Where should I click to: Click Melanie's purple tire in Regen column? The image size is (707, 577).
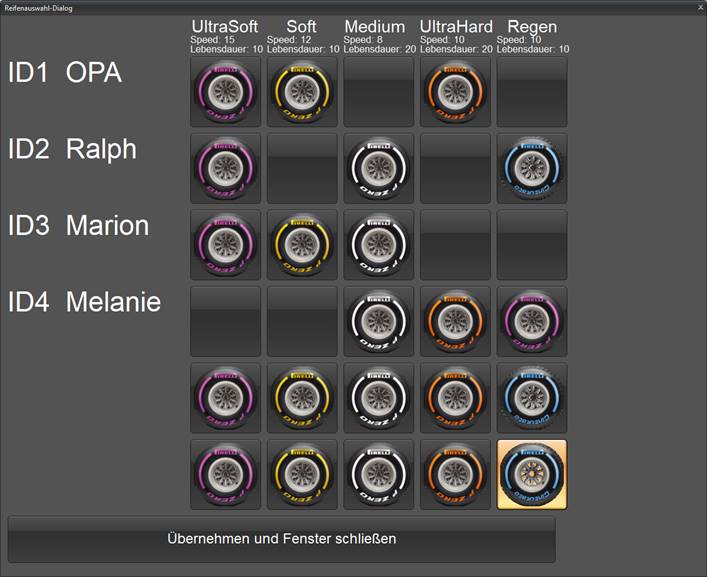(x=532, y=321)
